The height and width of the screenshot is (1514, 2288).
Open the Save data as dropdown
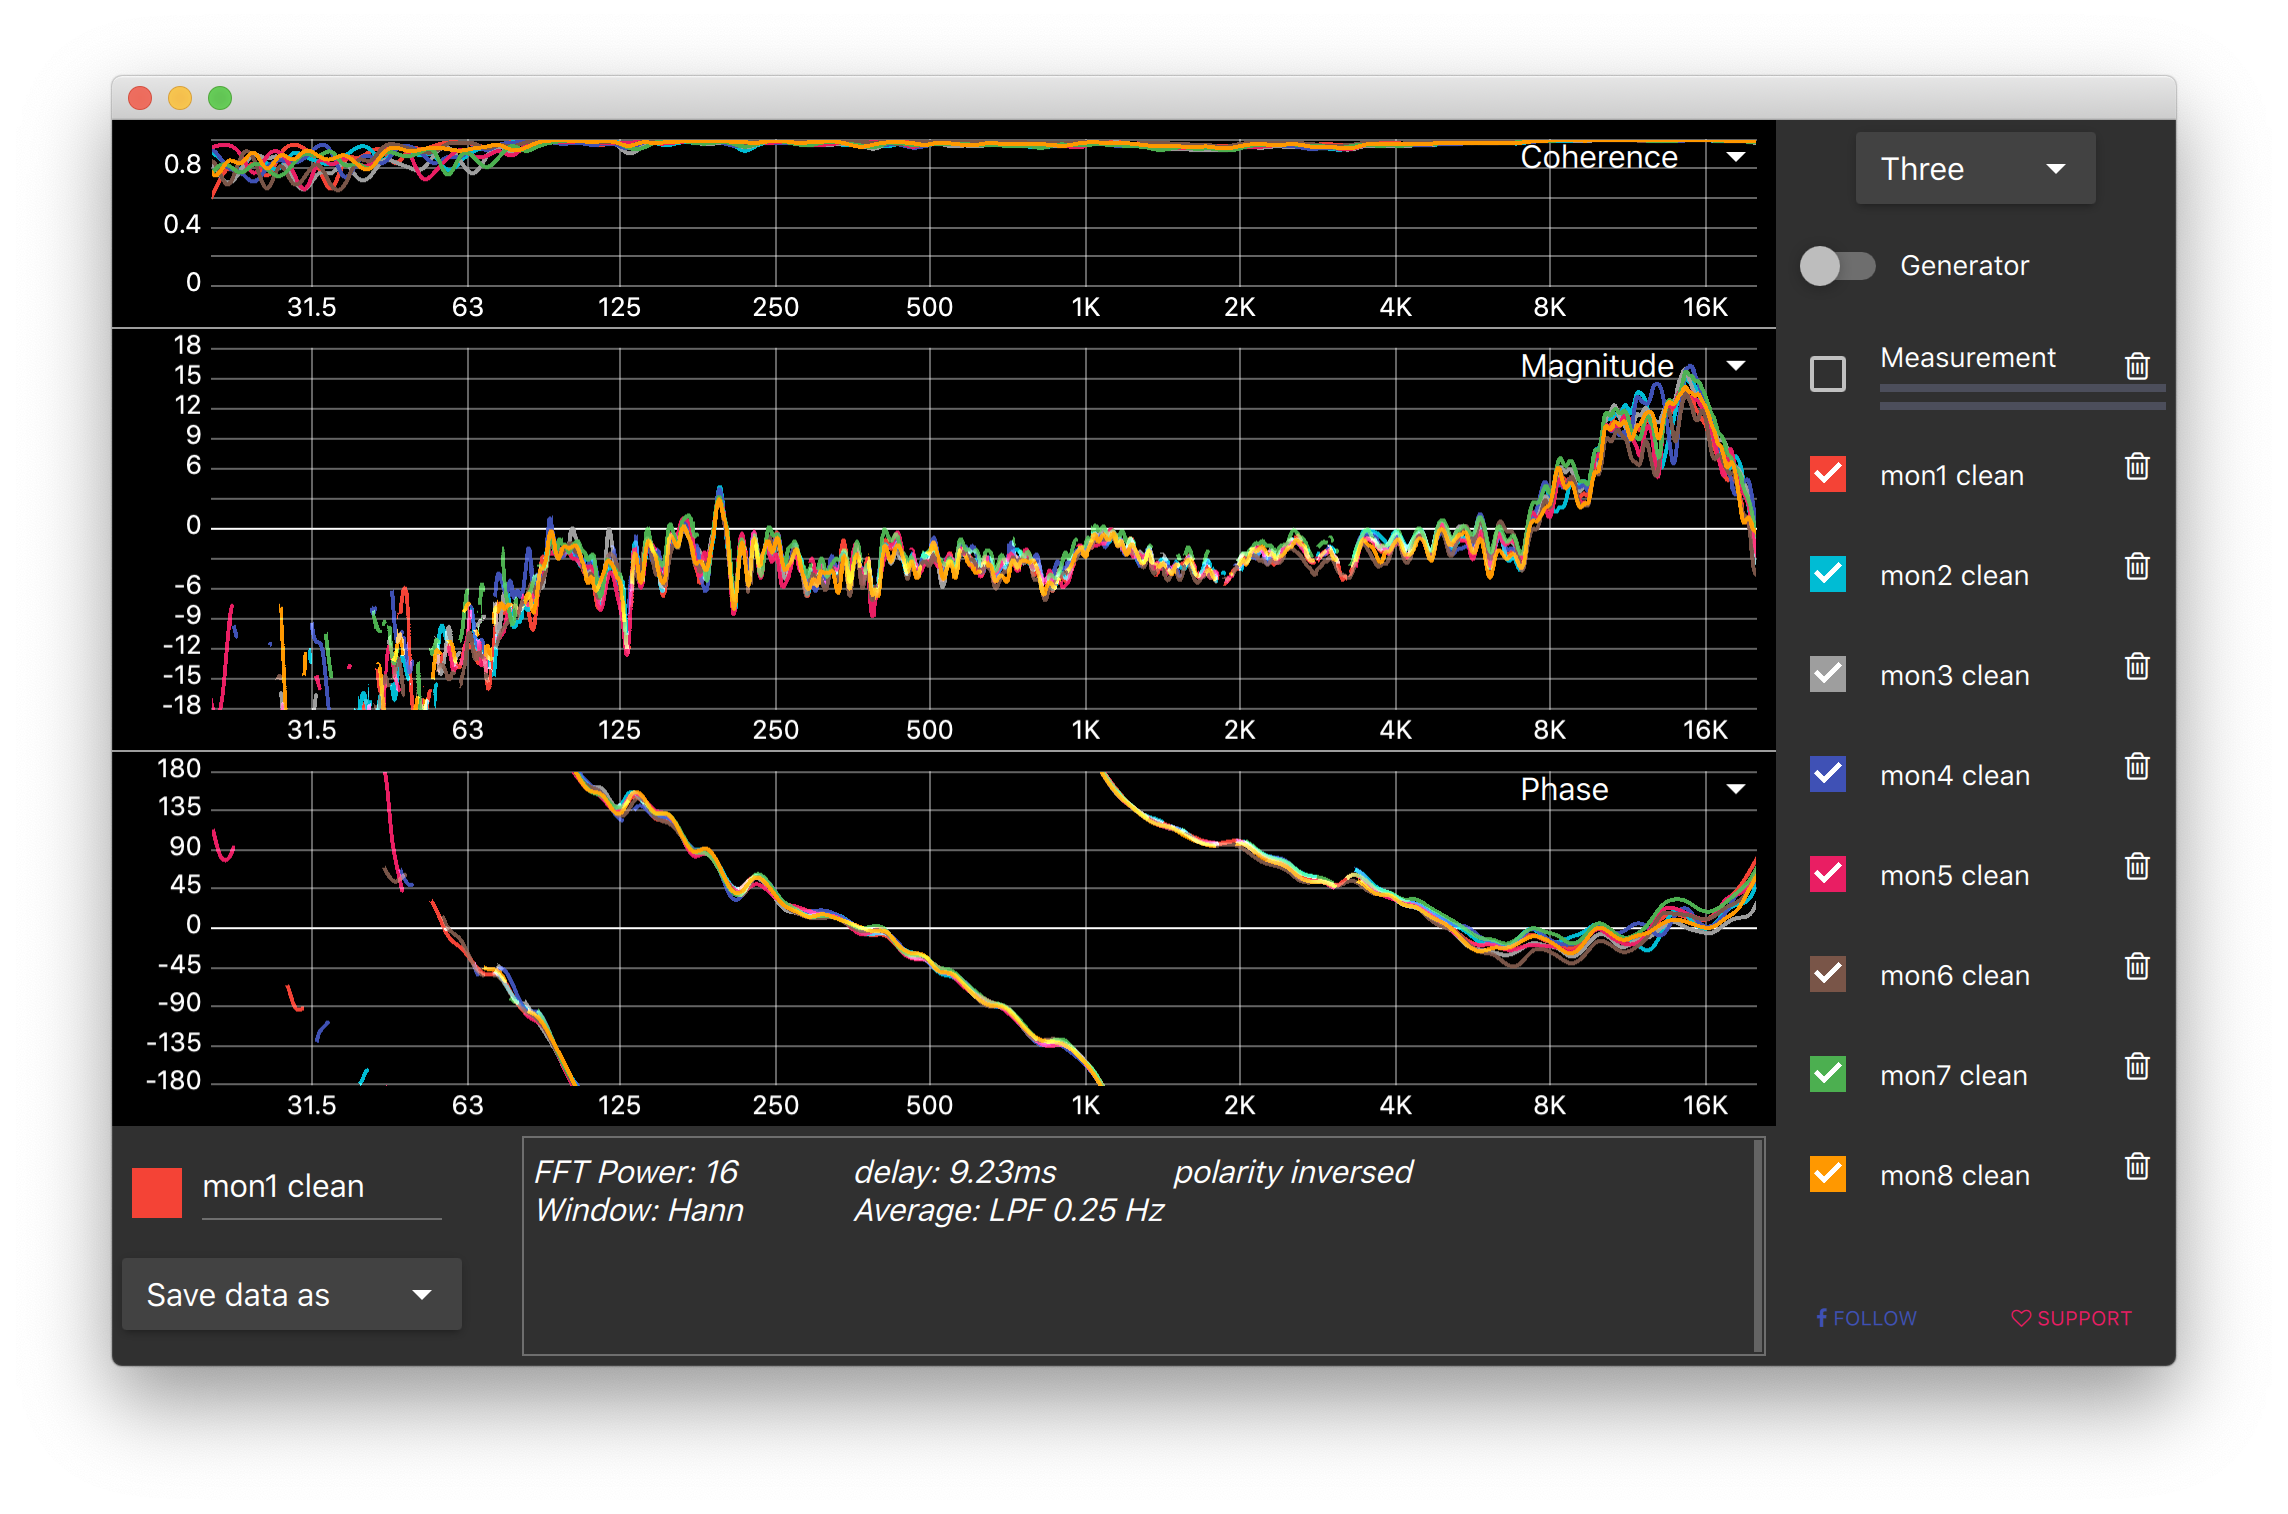coord(291,1295)
